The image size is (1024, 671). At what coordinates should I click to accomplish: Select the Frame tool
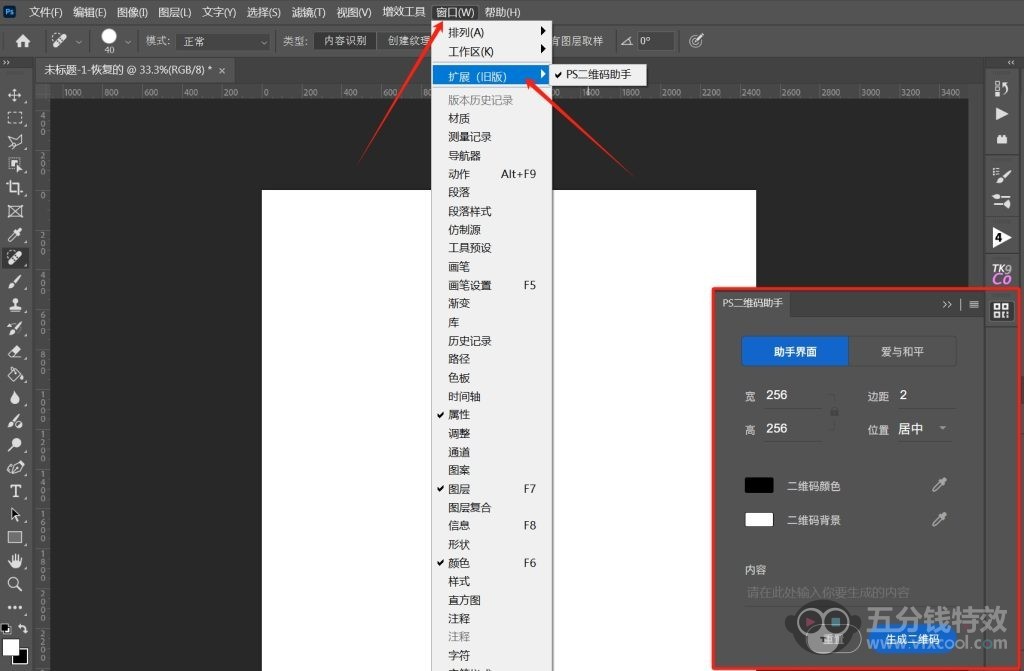[x=14, y=211]
